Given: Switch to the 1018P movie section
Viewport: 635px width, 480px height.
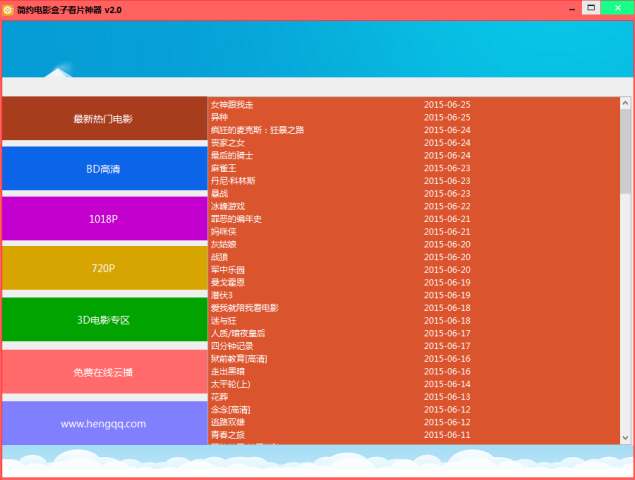Looking at the screenshot, I should point(103,219).
